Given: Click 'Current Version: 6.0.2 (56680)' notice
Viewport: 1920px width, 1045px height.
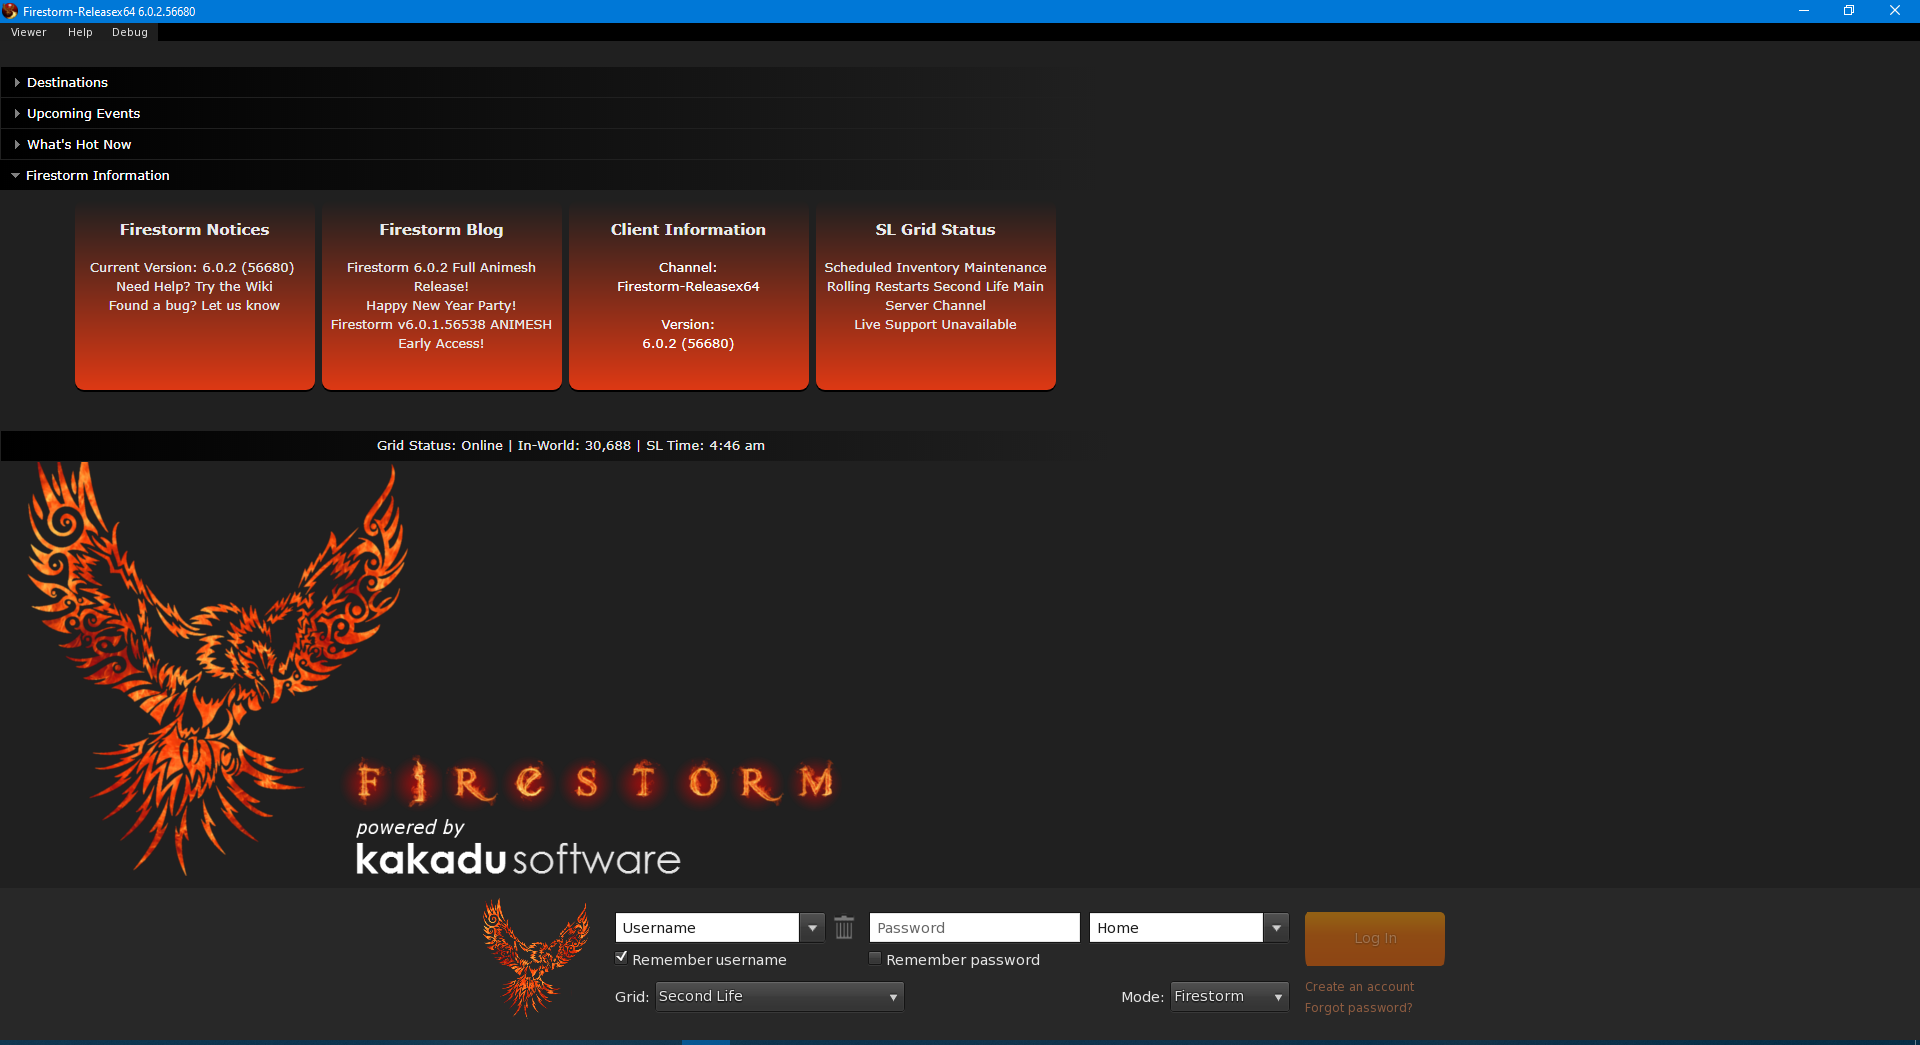Looking at the screenshot, I should (x=192, y=268).
